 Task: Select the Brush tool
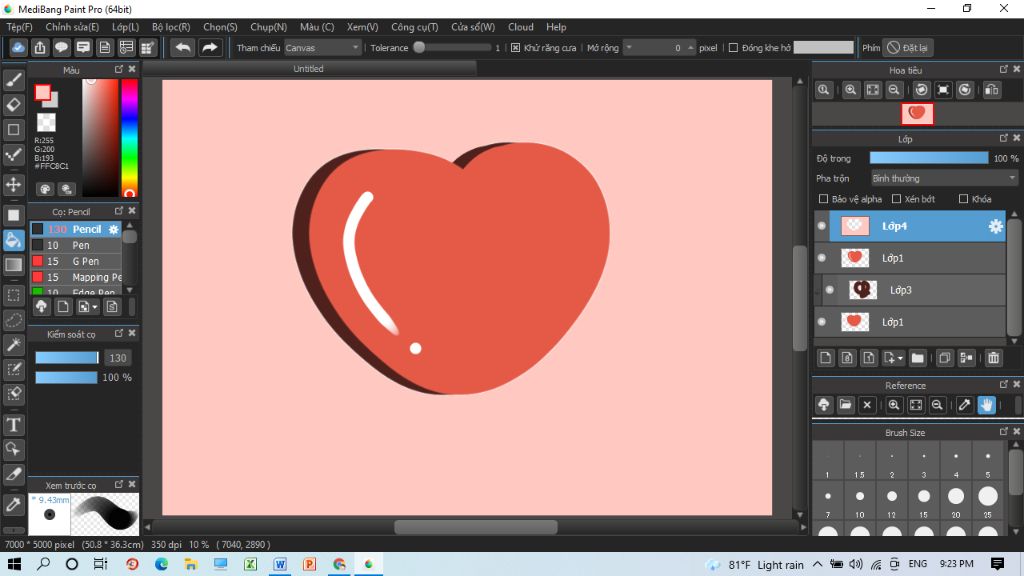[14, 80]
